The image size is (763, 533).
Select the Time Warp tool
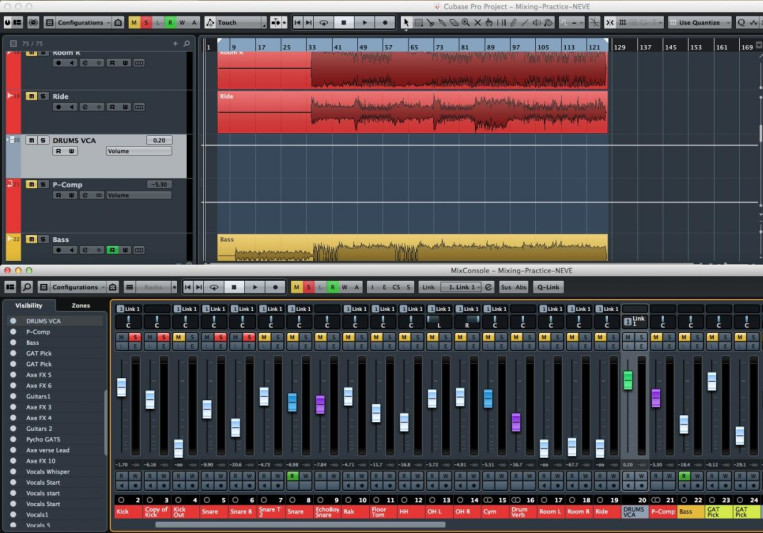tap(501, 22)
